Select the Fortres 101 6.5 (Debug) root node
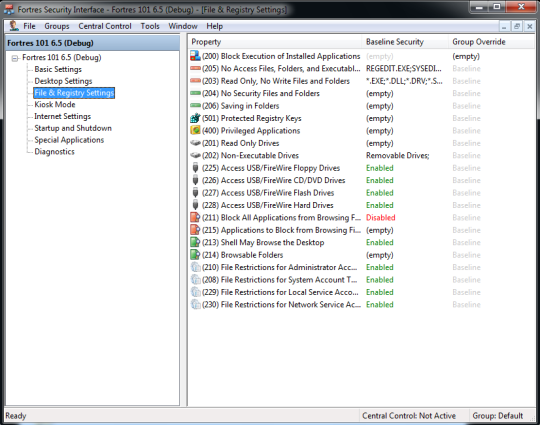540x425 pixels. point(62,57)
